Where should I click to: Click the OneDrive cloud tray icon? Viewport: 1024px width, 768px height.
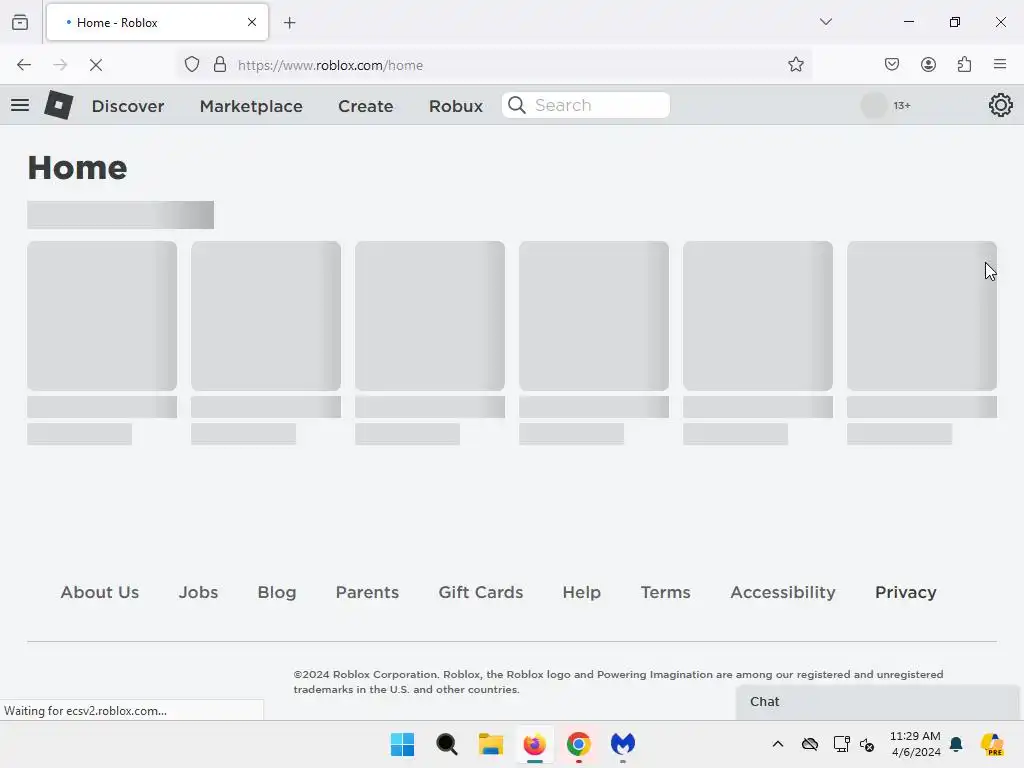[810, 744]
